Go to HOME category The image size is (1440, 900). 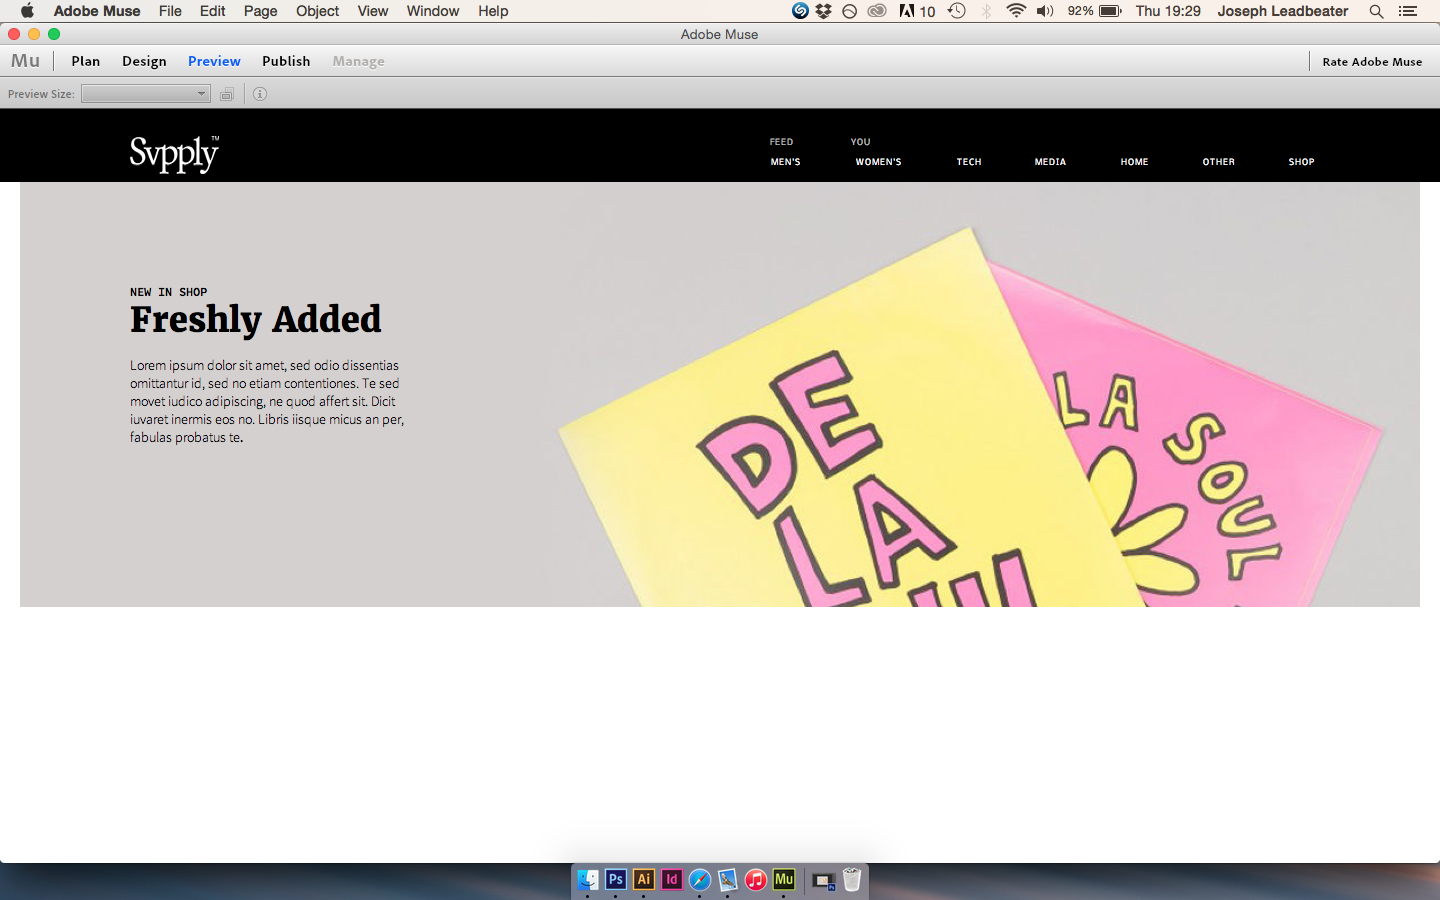[1134, 162]
